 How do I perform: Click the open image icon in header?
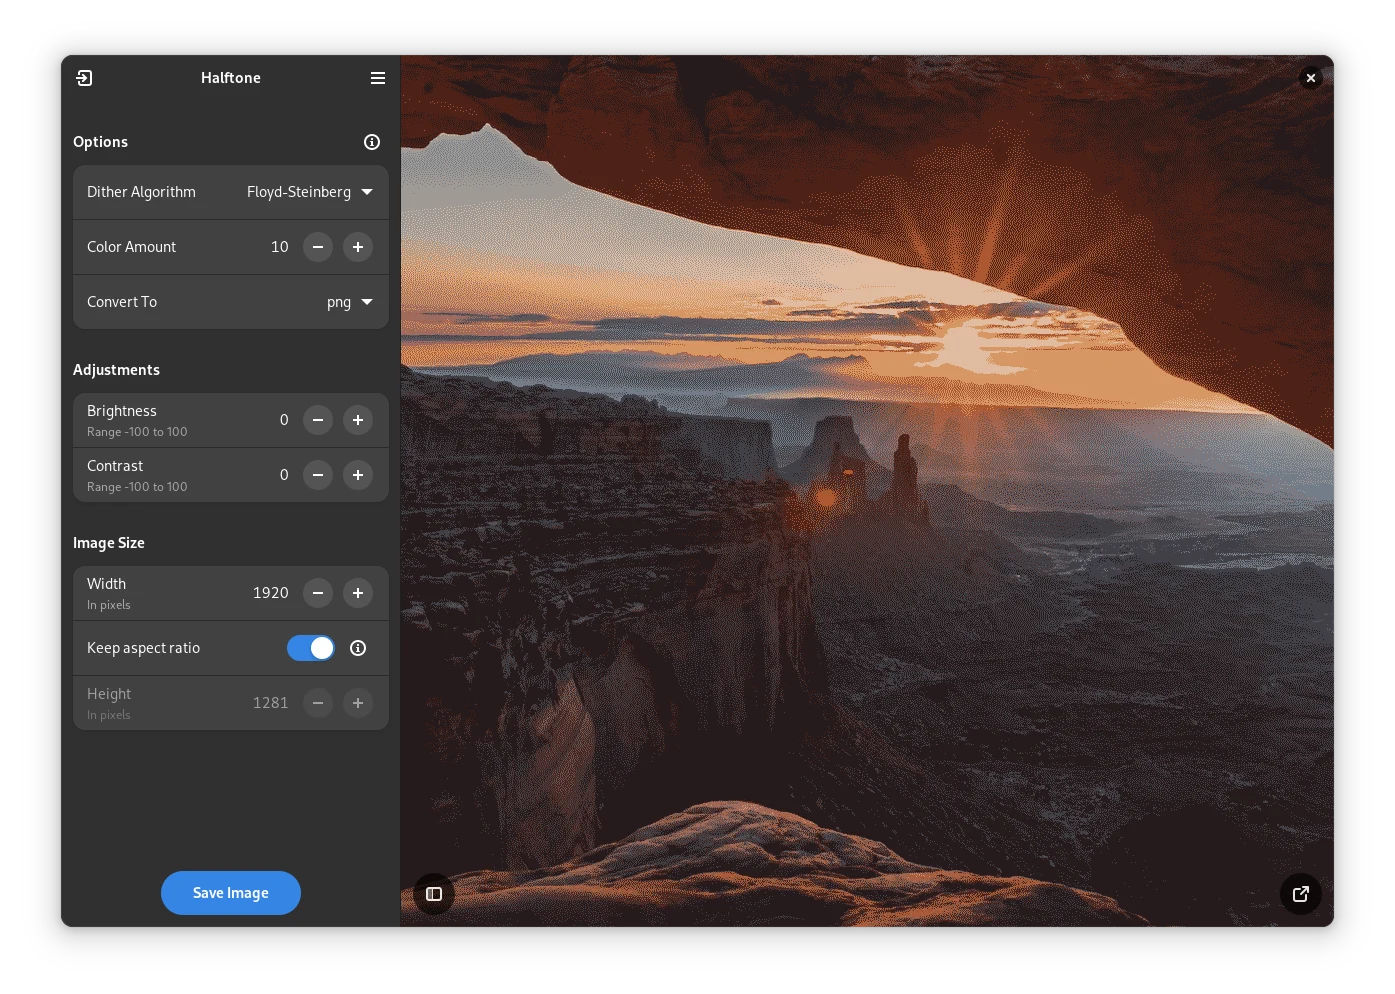[85, 78]
